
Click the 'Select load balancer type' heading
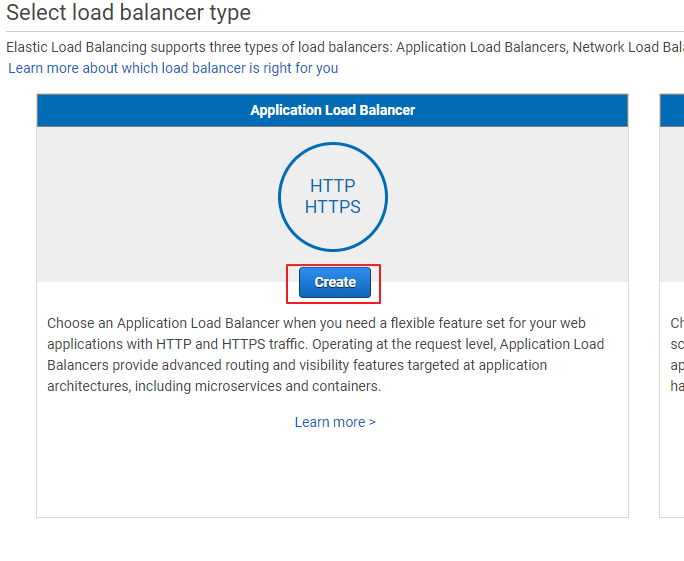click(x=129, y=12)
